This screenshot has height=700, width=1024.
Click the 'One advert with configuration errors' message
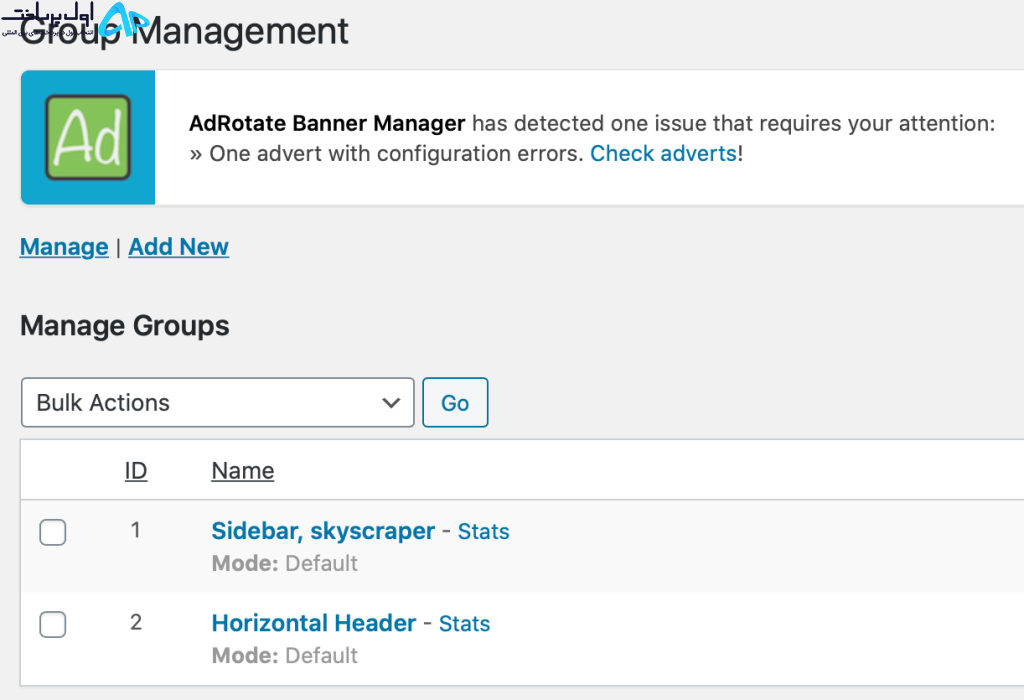(396, 153)
